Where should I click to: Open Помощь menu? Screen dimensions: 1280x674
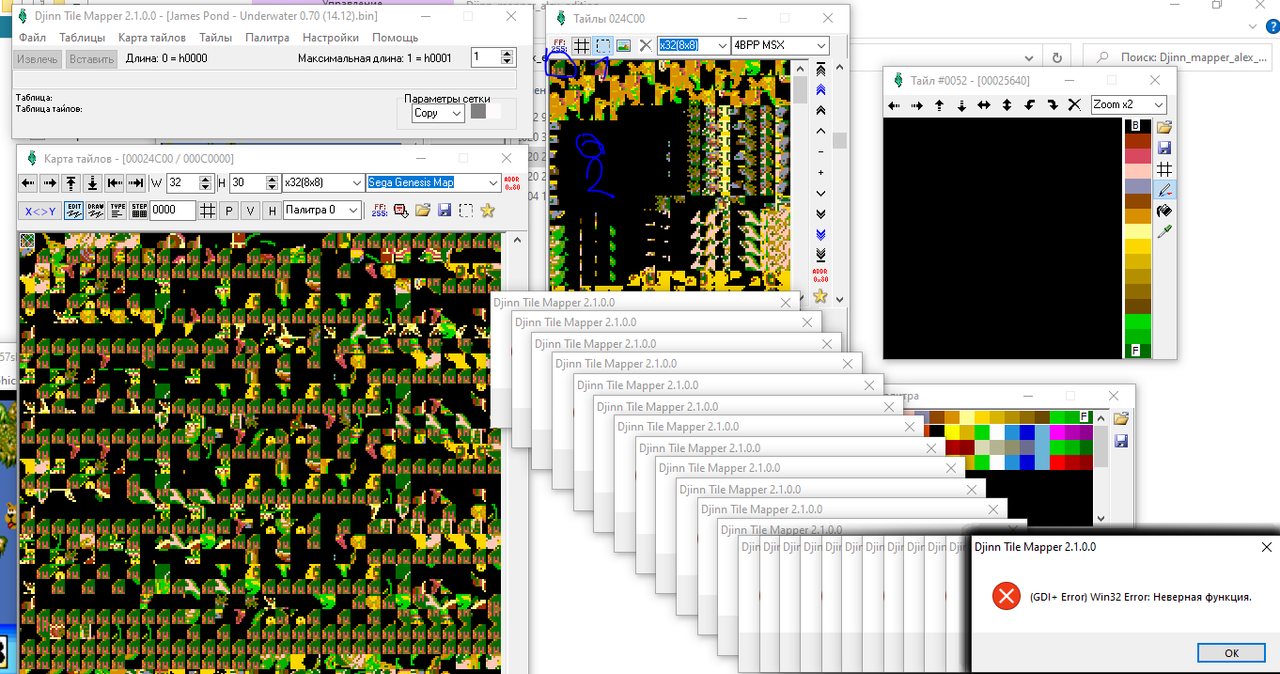[x=395, y=38]
